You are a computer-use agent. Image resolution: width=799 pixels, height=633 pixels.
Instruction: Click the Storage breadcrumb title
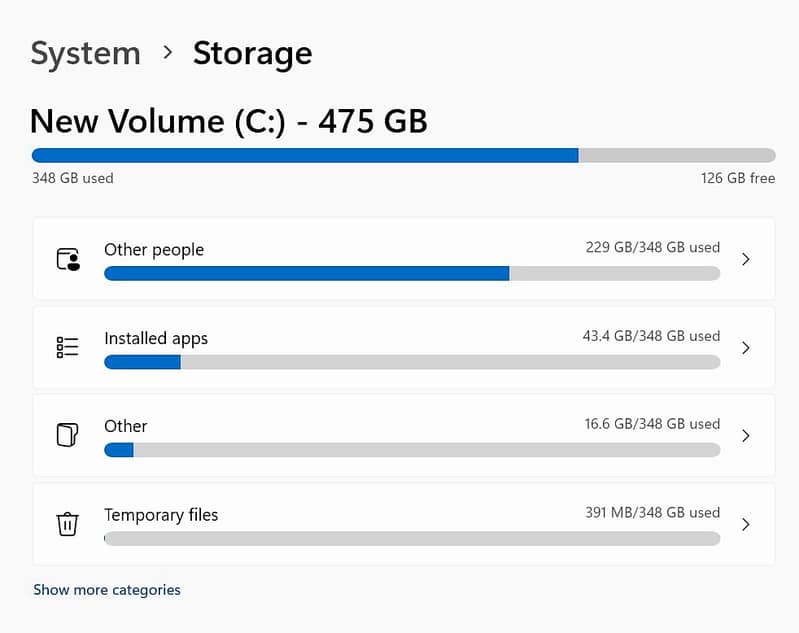click(x=252, y=53)
